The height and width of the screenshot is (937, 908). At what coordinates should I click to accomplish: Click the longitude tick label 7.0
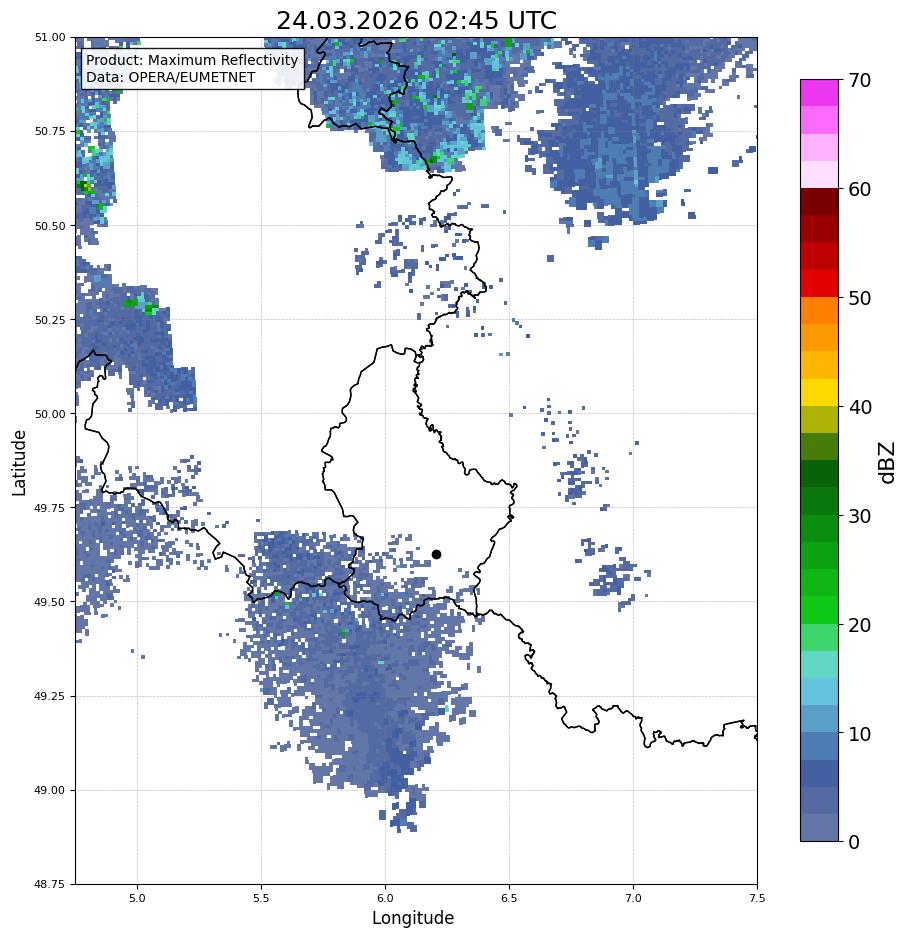click(x=634, y=898)
